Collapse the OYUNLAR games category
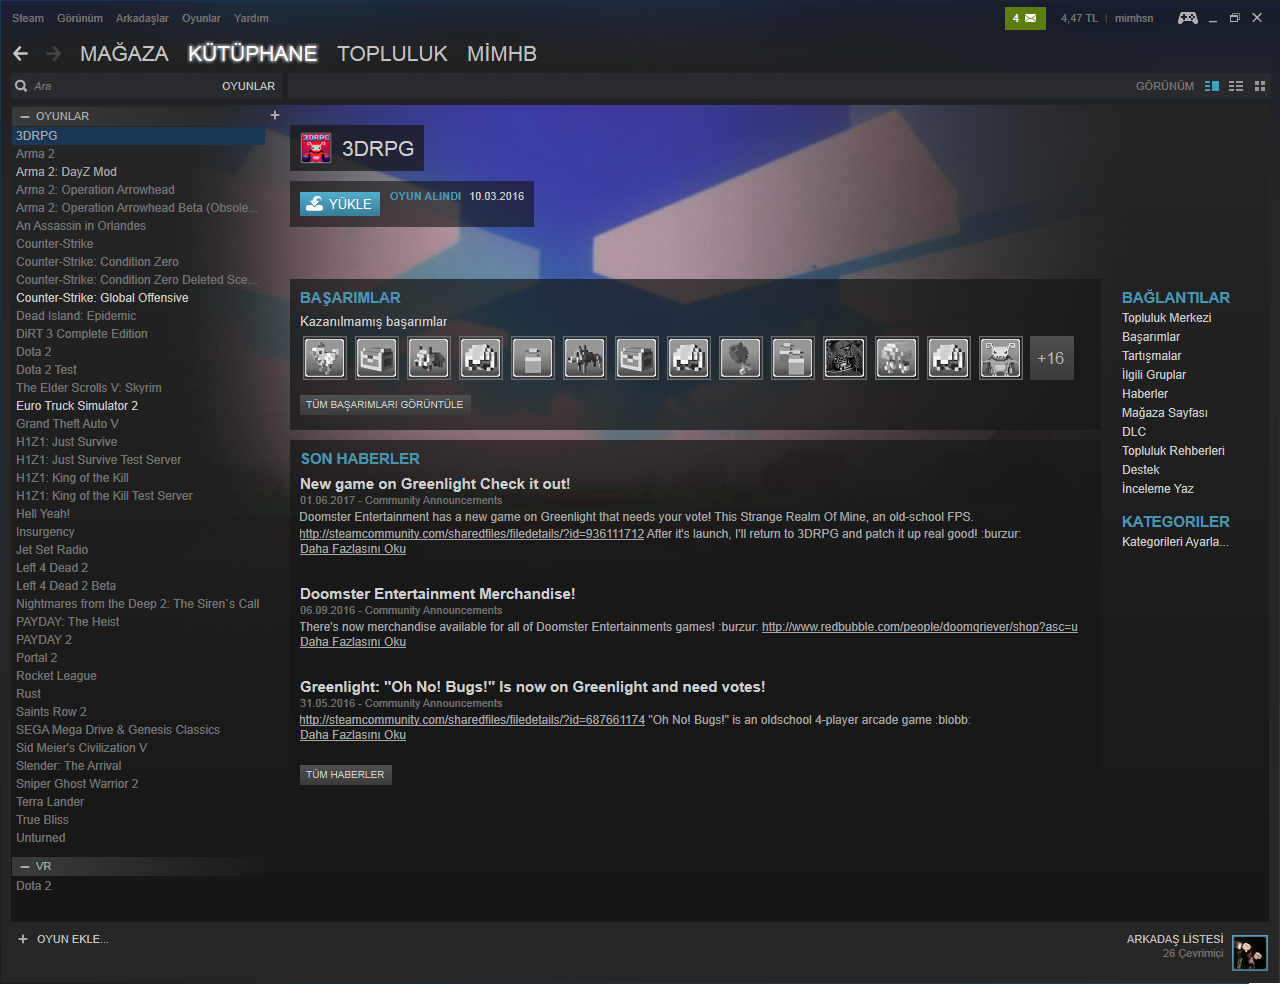 click(x=25, y=116)
